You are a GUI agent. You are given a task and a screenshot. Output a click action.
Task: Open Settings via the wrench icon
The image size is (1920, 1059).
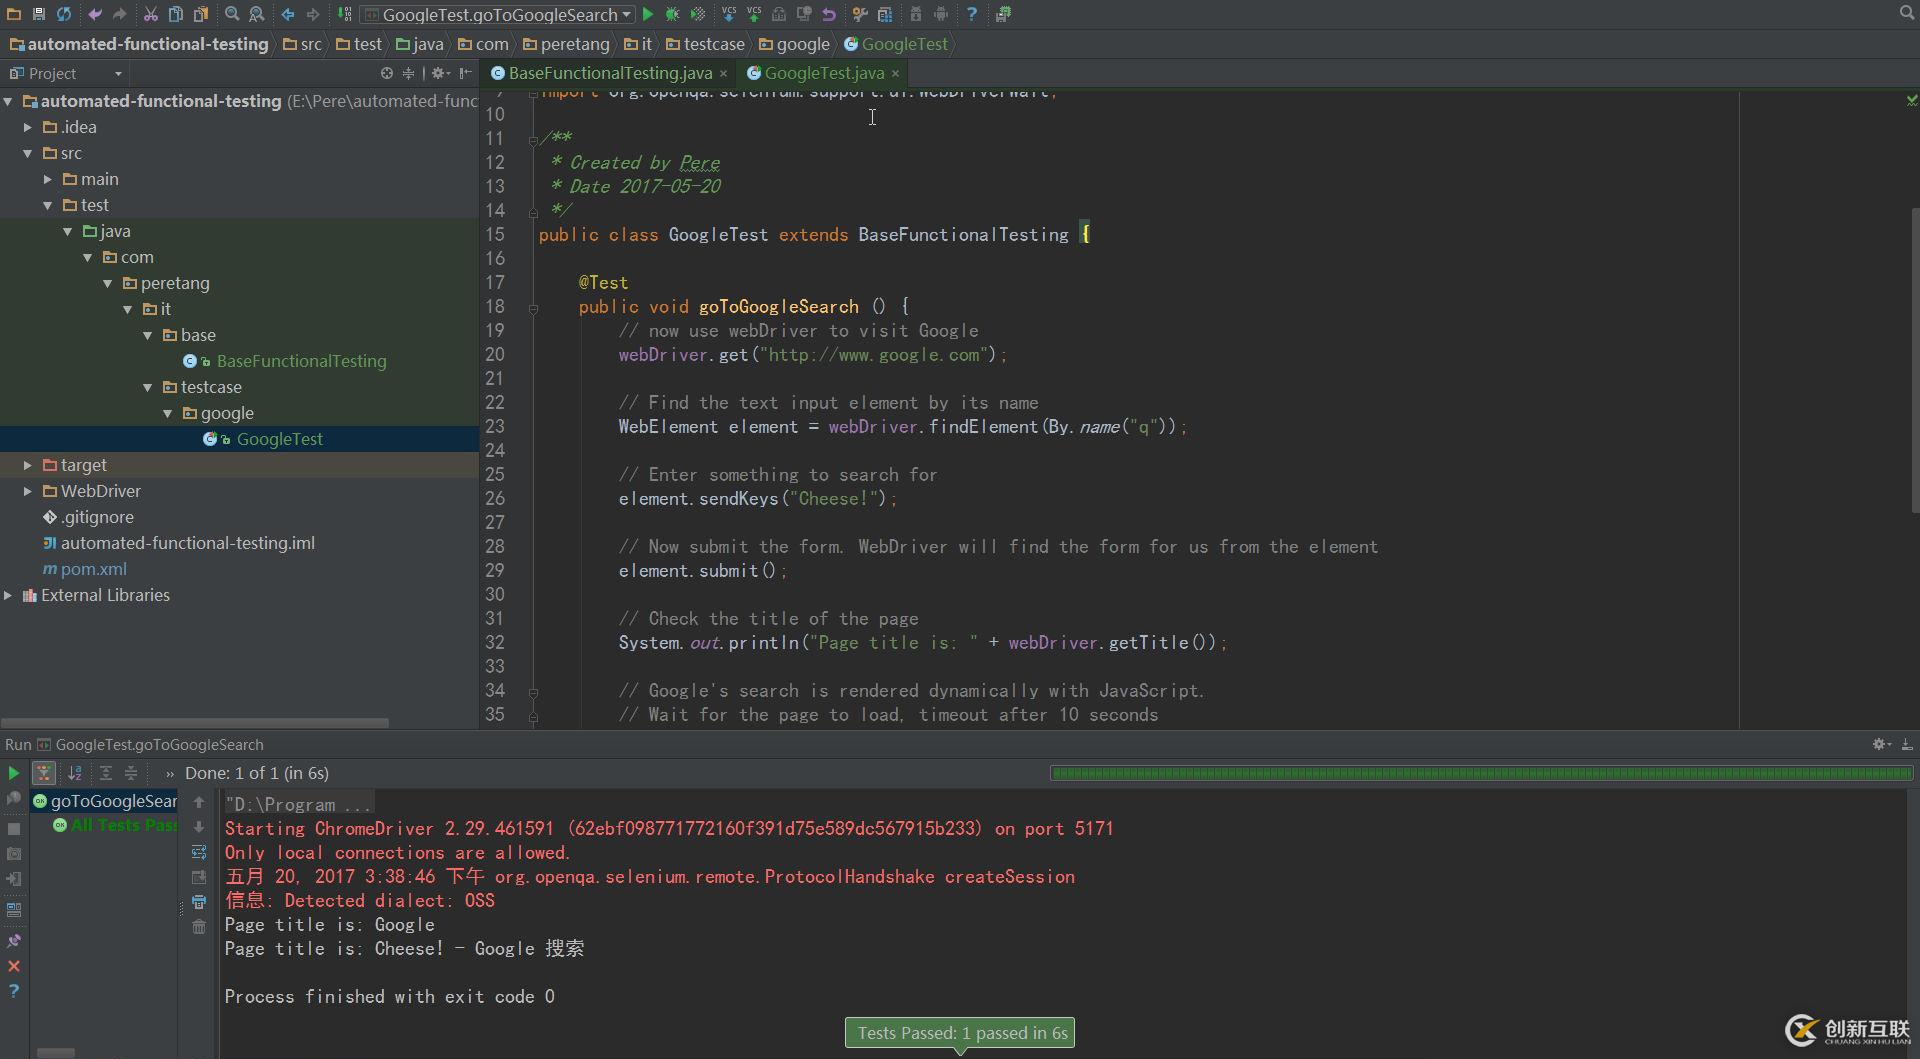[x=860, y=14]
